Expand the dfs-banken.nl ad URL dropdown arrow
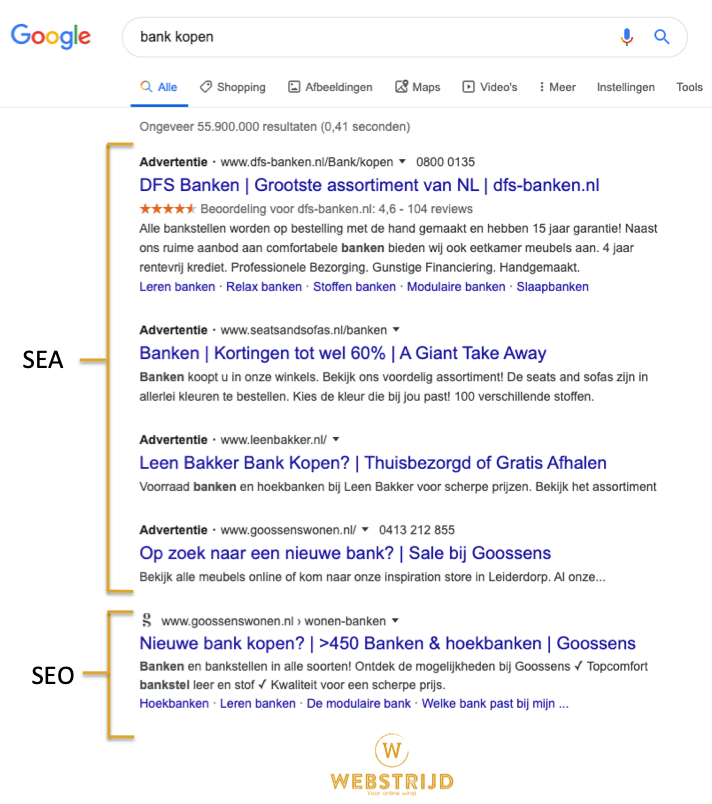The width and height of the screenshot is (712, 804). pos(402,161)
